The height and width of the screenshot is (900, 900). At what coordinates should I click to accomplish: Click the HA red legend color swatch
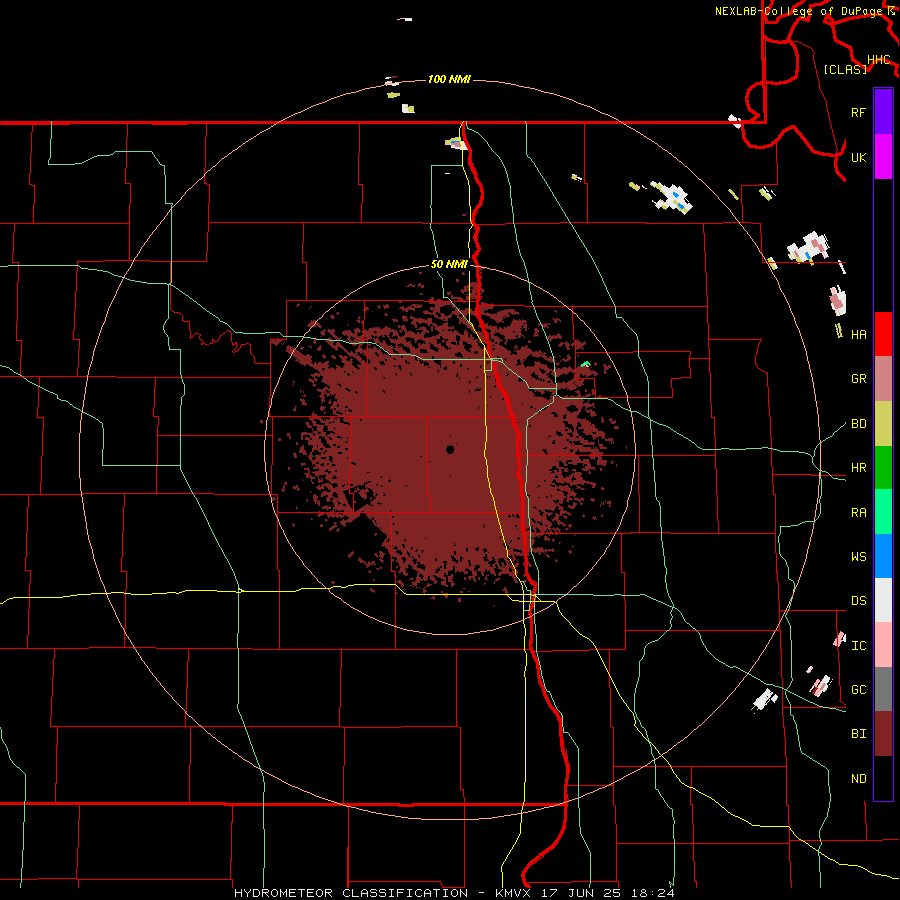pos(883,334)
